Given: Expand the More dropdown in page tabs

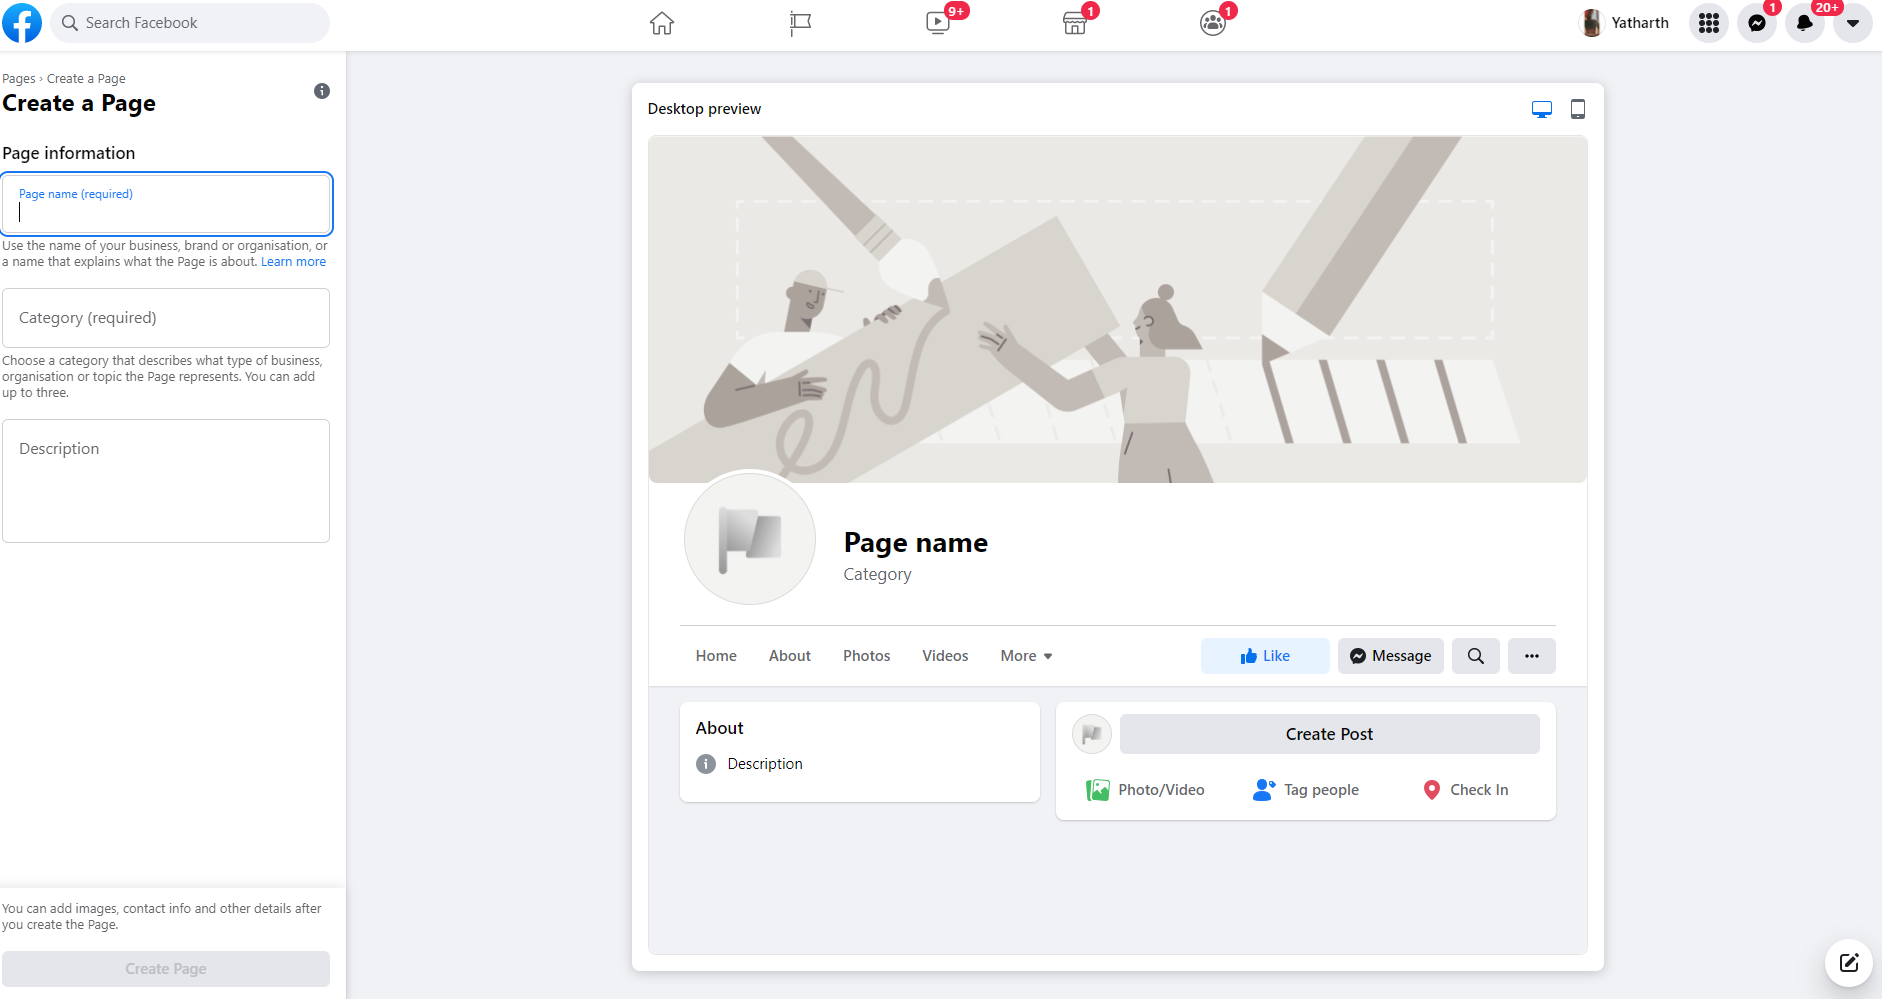Looking at the screenshot, I should (1026, 656).
